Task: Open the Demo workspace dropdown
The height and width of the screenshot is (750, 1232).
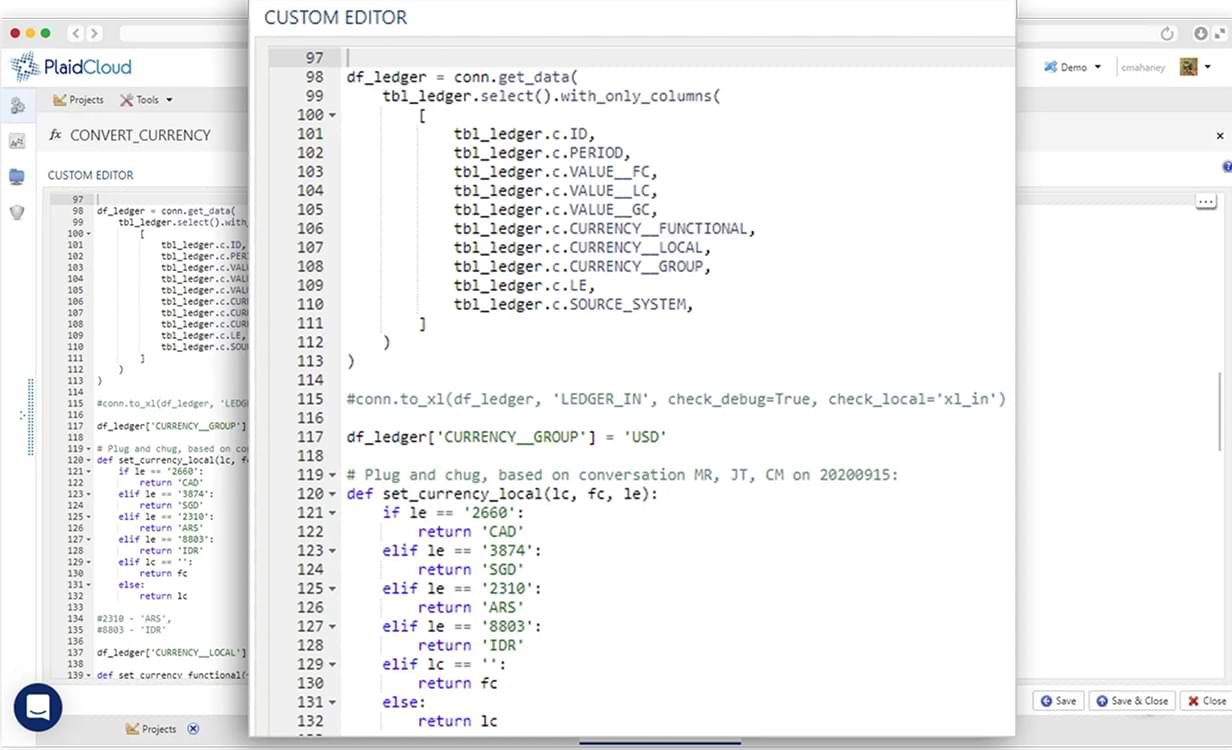Action: coord(1073,67)
